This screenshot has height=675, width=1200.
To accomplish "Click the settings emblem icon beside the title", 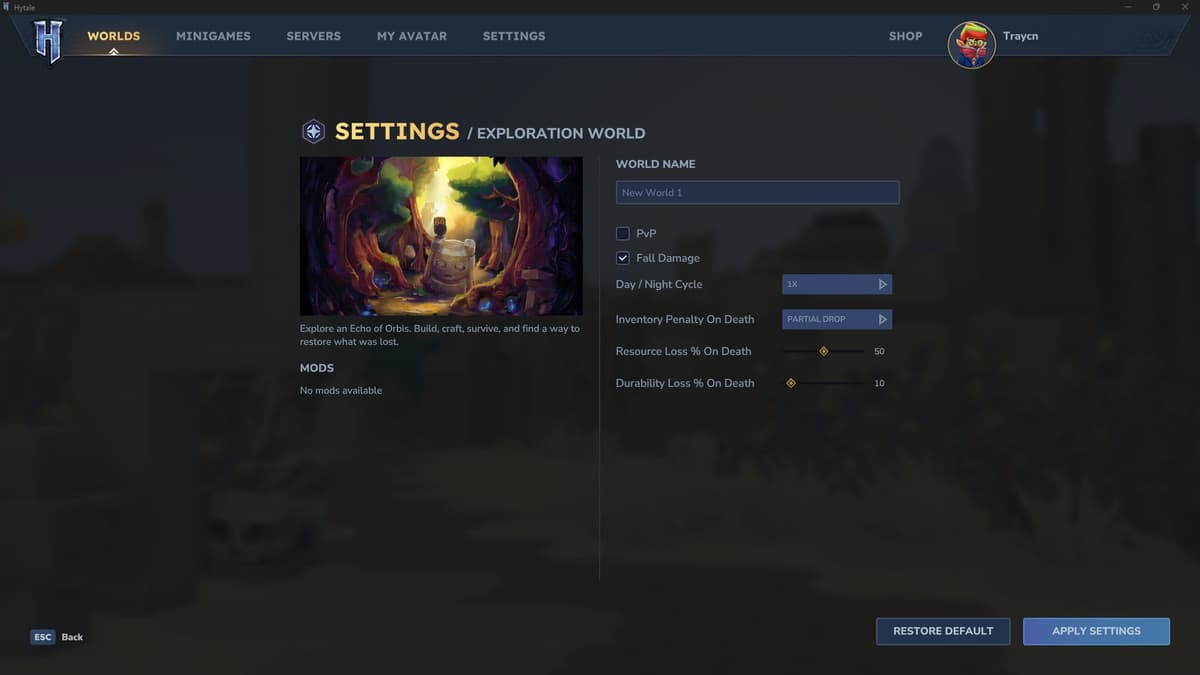I will (x=314, y=132).
